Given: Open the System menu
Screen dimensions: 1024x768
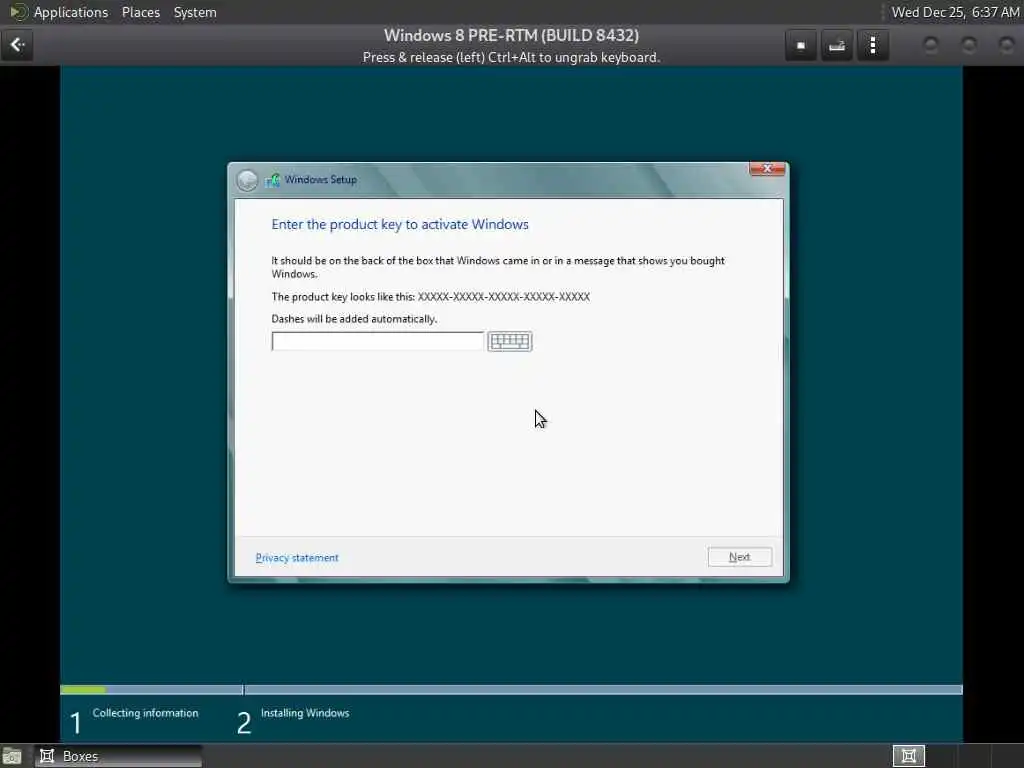Looking at the screenshot, I should (x=195, y=12).
